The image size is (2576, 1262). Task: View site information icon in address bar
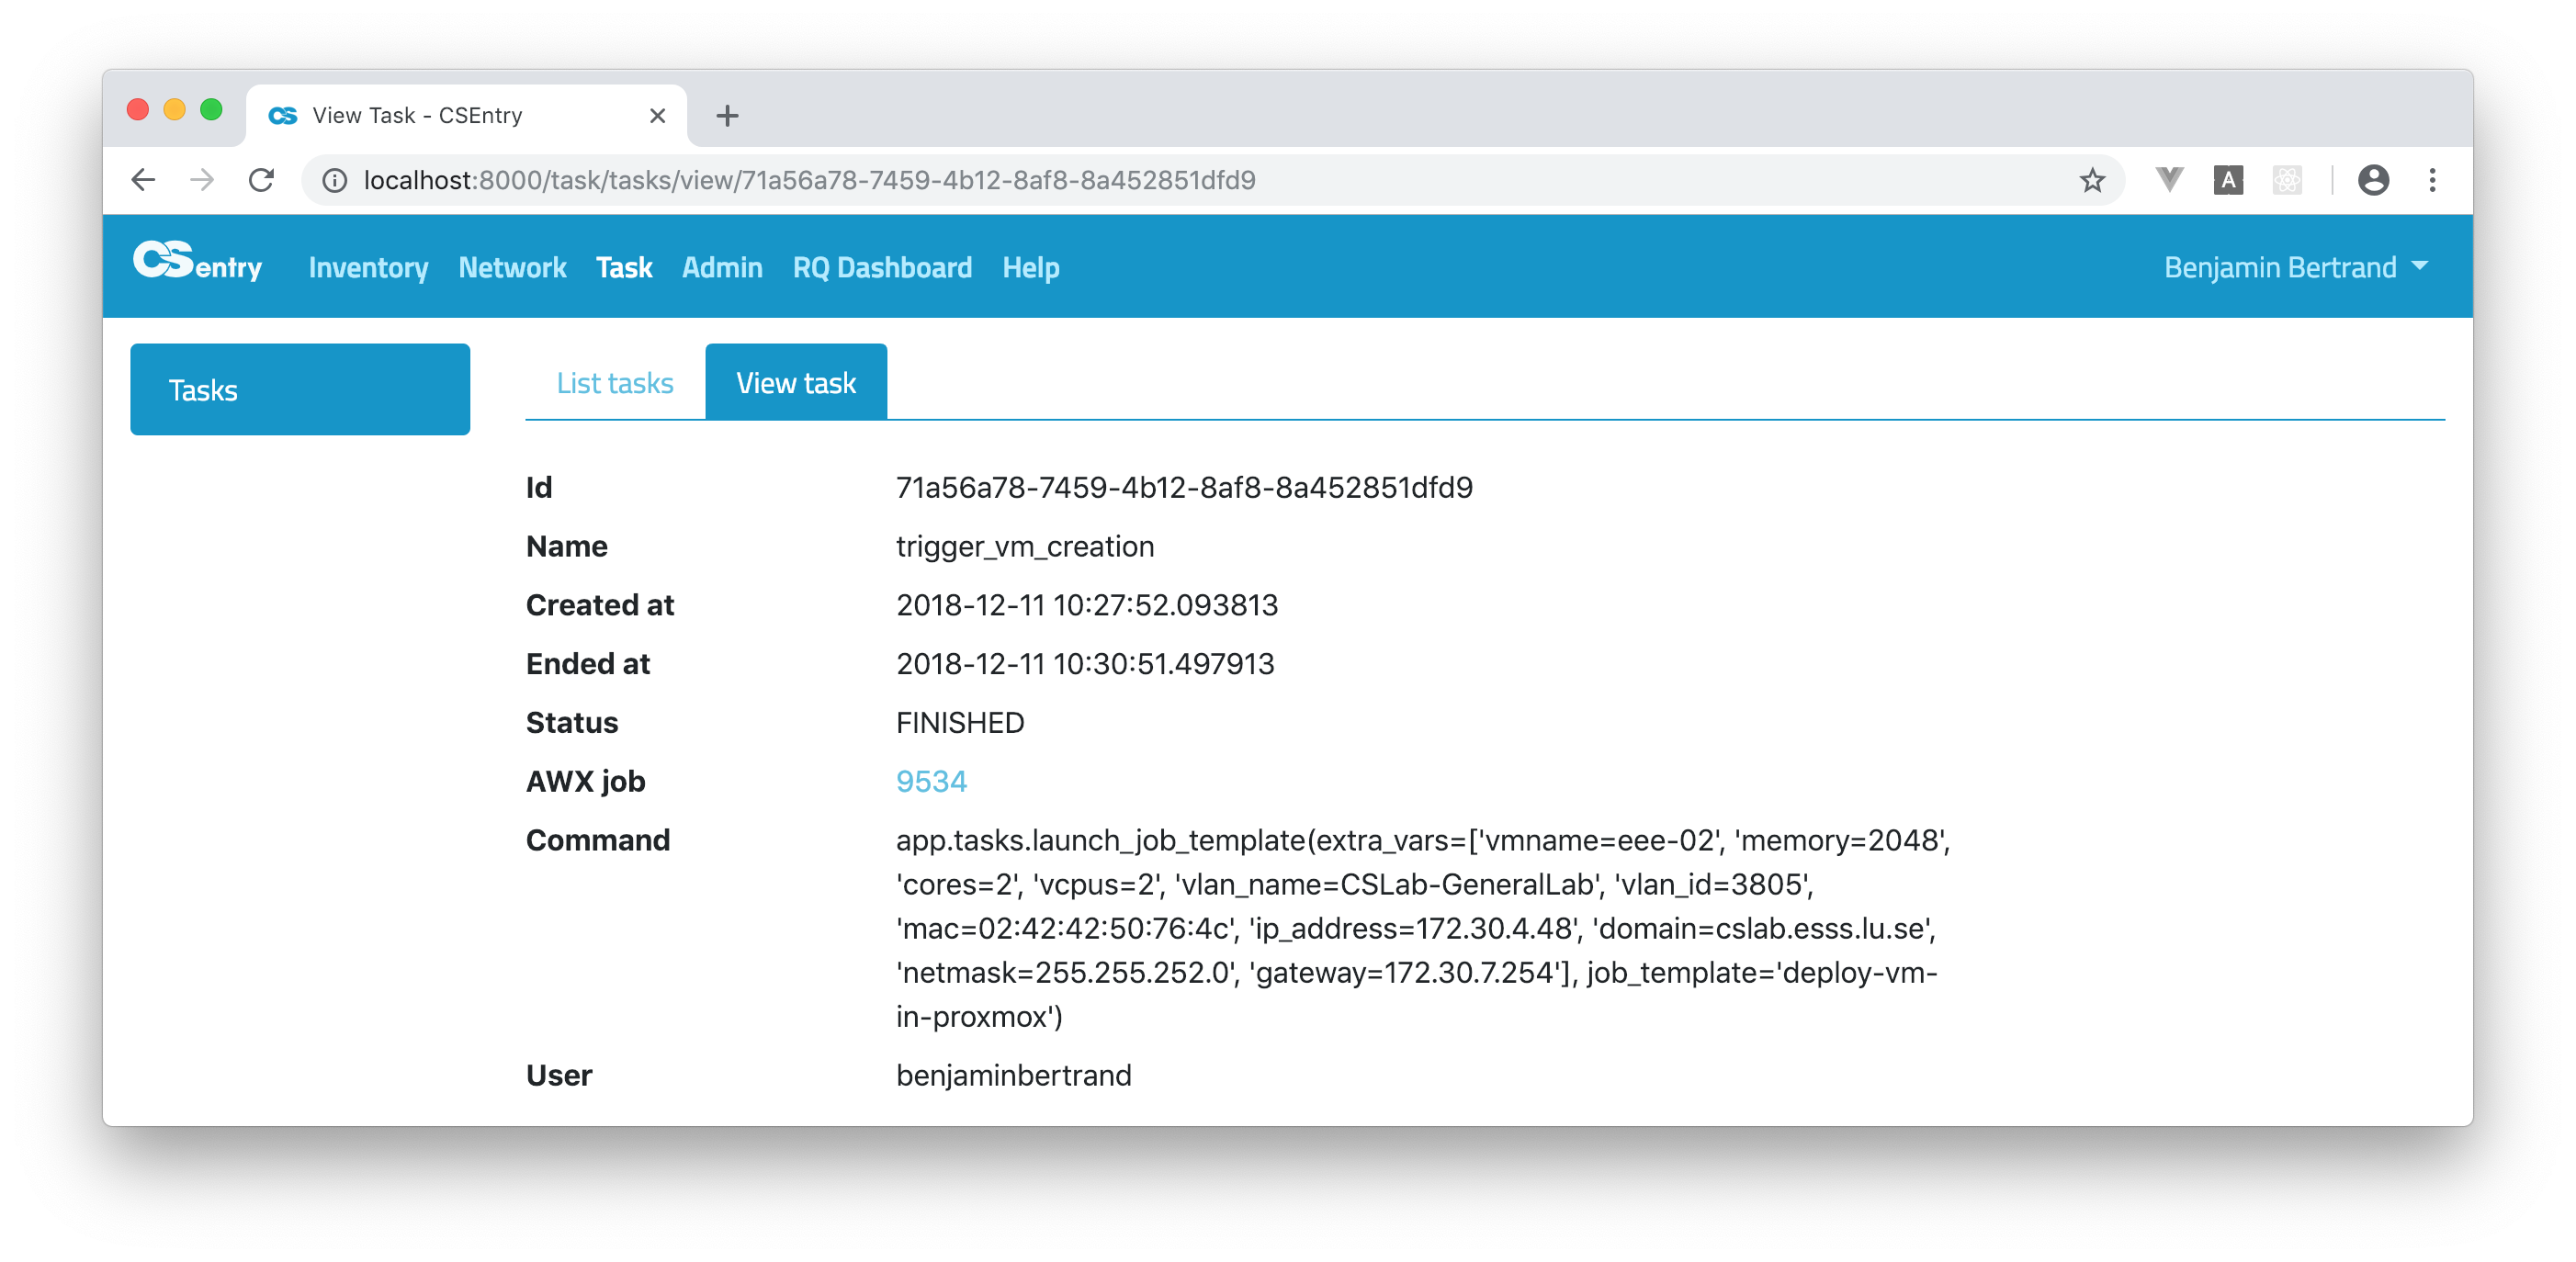coord(334,180)
